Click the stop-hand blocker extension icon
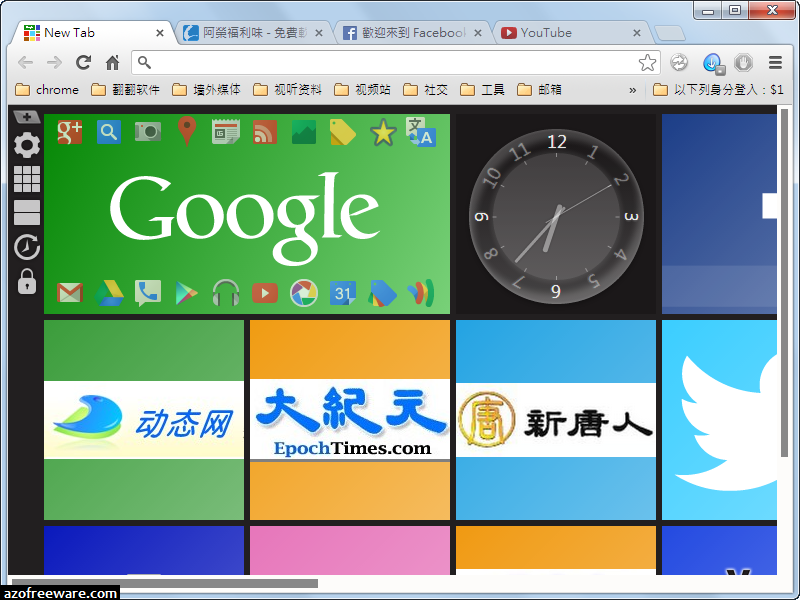The width and height of the screenshot is (800, 600). click(x=743, y=63)
